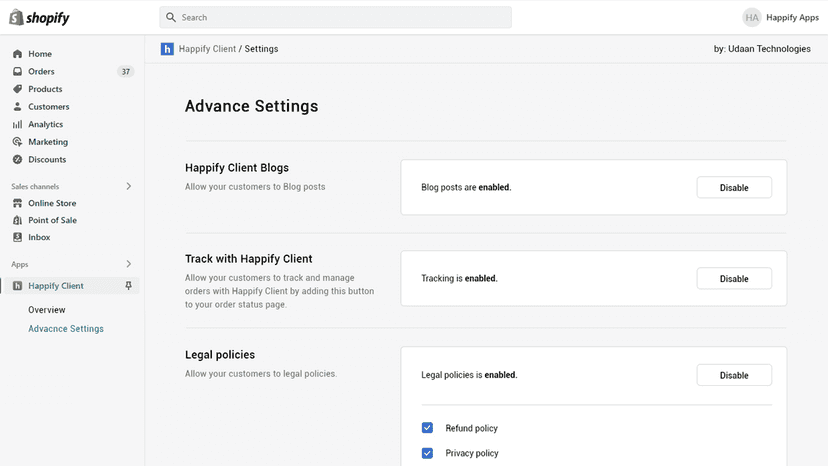Disable Blog posts button
Viewport: 828px width, 466px height.
pos(734,188)
